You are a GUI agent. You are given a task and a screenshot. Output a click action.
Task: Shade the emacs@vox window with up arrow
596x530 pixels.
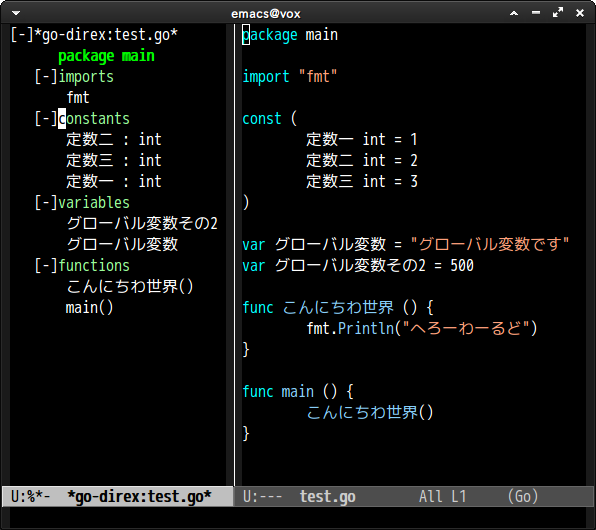point(514,13)
